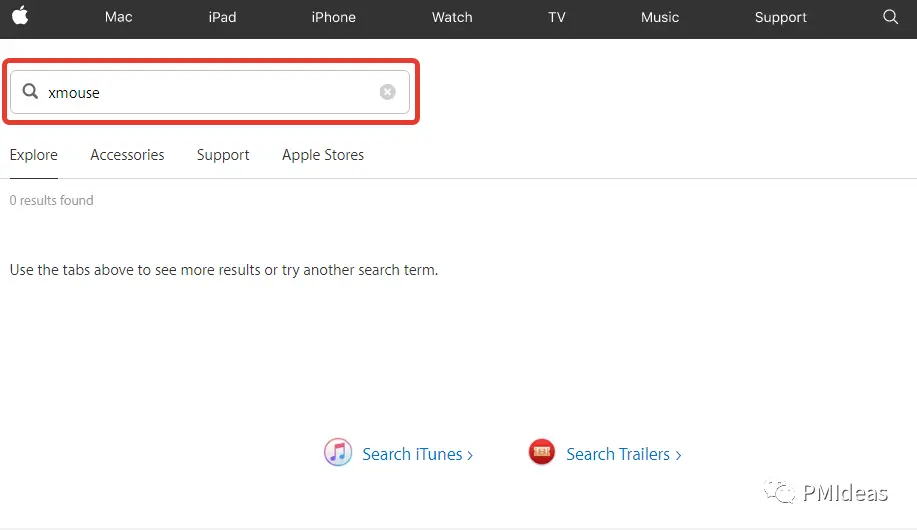Switch to the Support results tab
Viewport: 917px width, 530px height.
coord(223,155)
